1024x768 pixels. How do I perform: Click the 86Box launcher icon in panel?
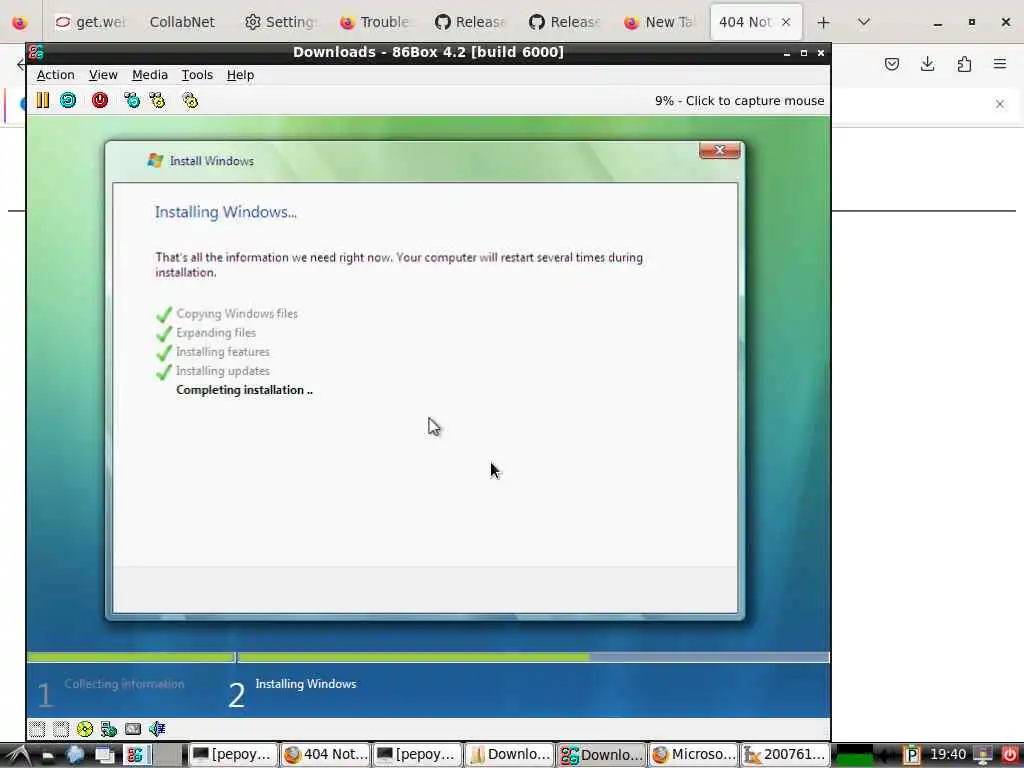[x=135, y=755]
